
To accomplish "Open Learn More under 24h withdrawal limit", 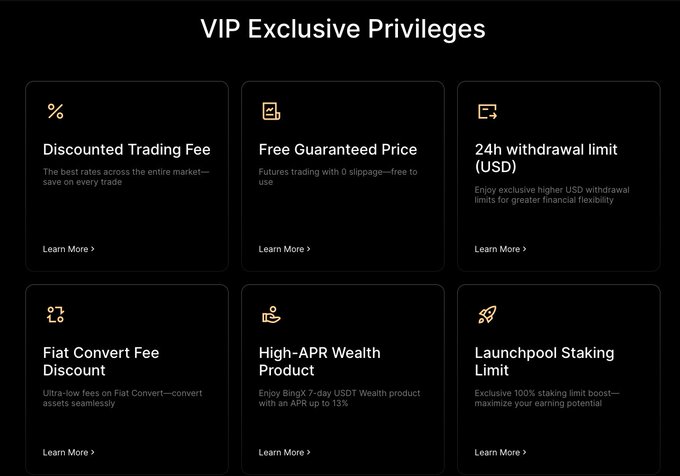I will pyautogui.click(x=500, y=249).
